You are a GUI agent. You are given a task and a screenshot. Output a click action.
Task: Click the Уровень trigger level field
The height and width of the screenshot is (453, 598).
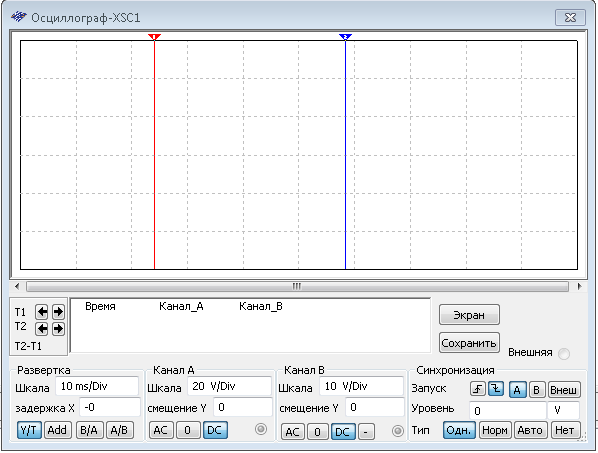[x=508, y=411]
